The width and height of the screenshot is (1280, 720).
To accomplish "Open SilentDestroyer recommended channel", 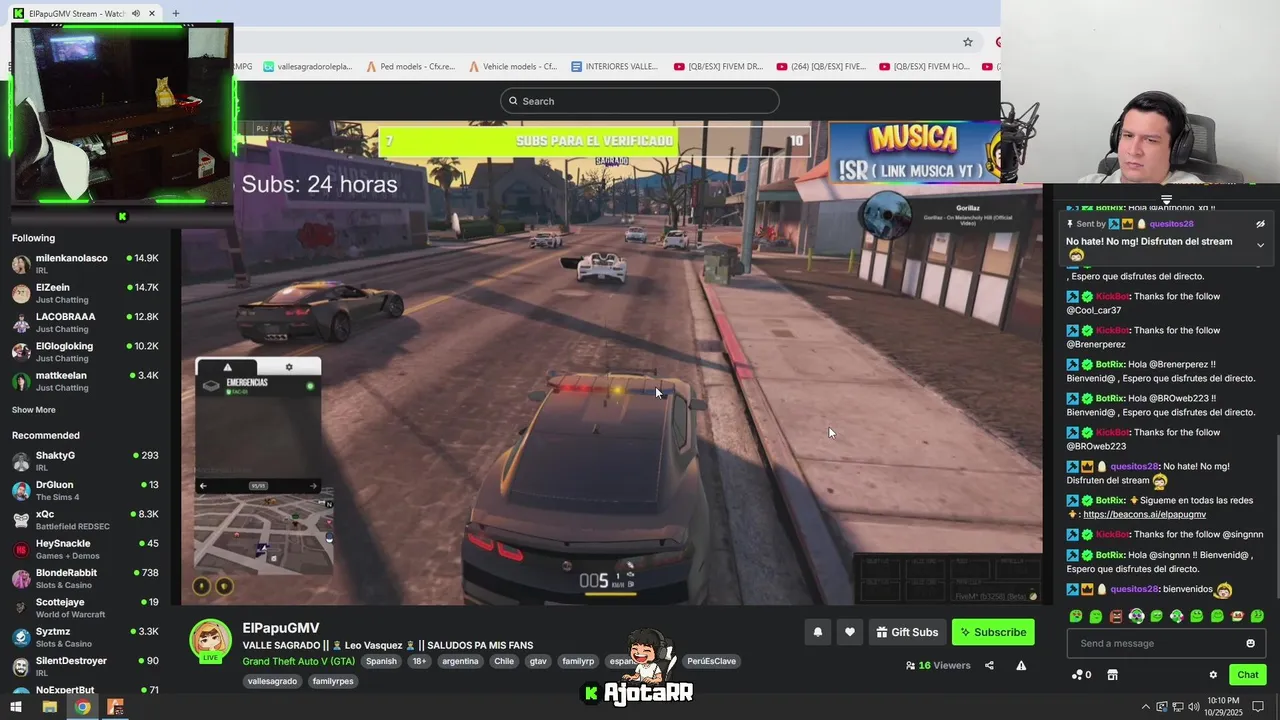I will point(85,667).
